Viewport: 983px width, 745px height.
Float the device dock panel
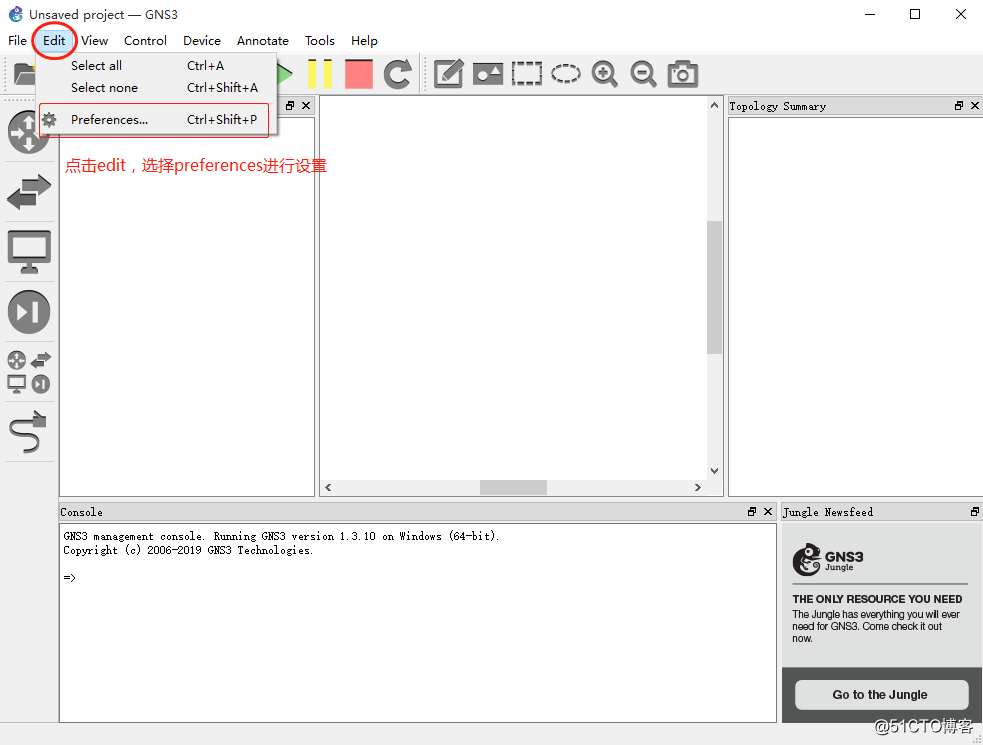(290, 105)
